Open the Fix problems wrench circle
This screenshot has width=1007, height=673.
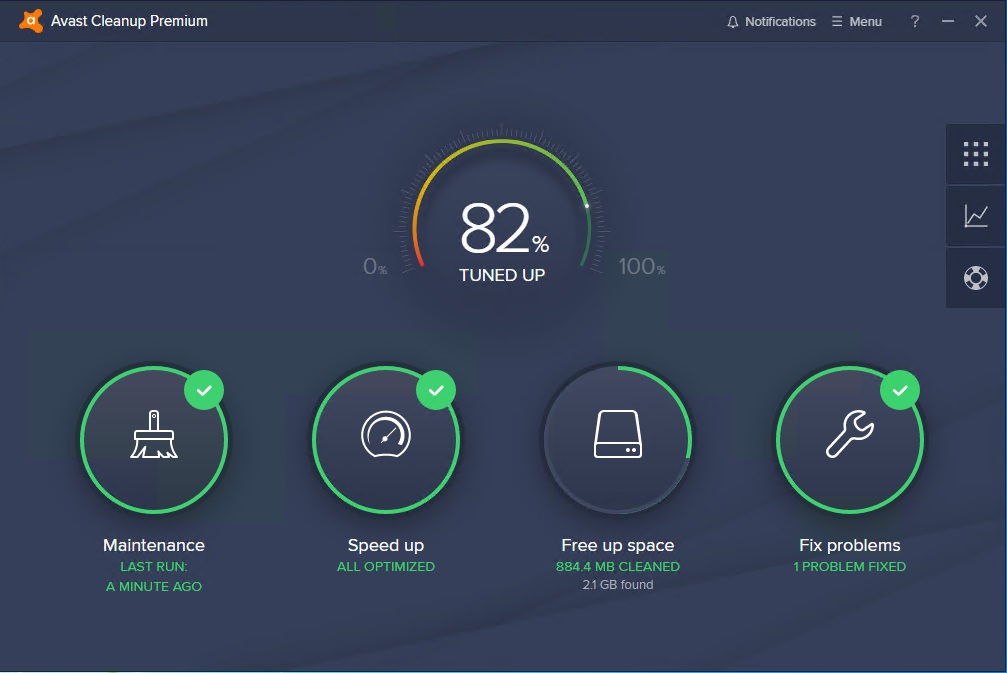pos(850,440)
